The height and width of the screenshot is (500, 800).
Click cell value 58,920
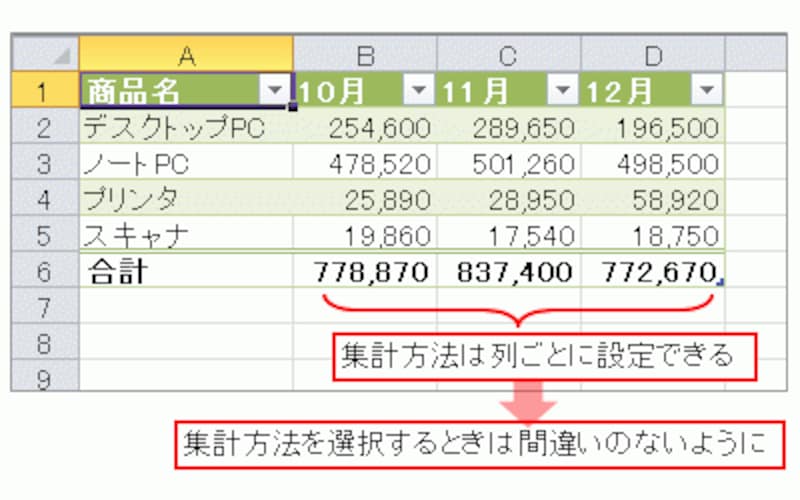pos(653,197)
